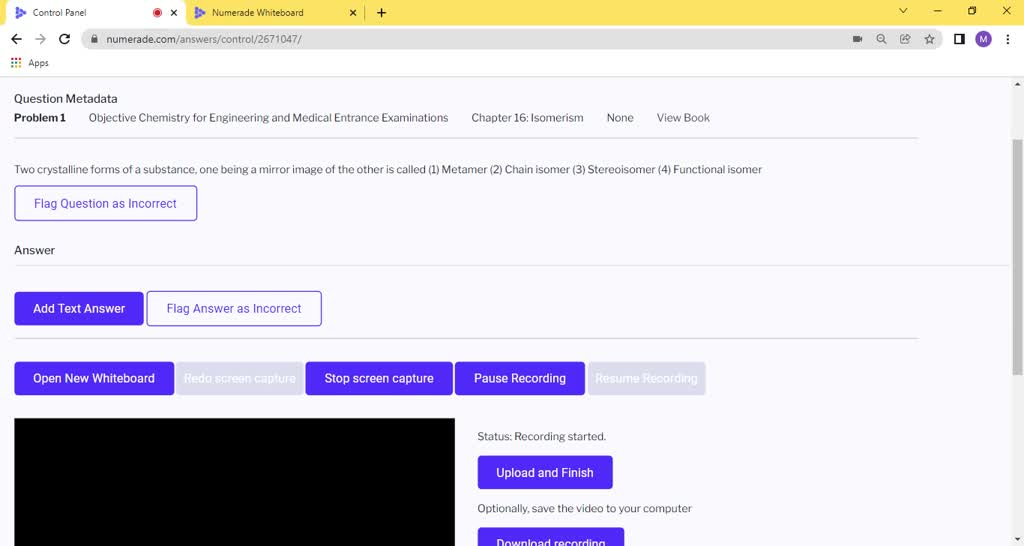Click Flag Question as Incorrect
This screenshot has height=546, width=1024.
click(105, 203)
